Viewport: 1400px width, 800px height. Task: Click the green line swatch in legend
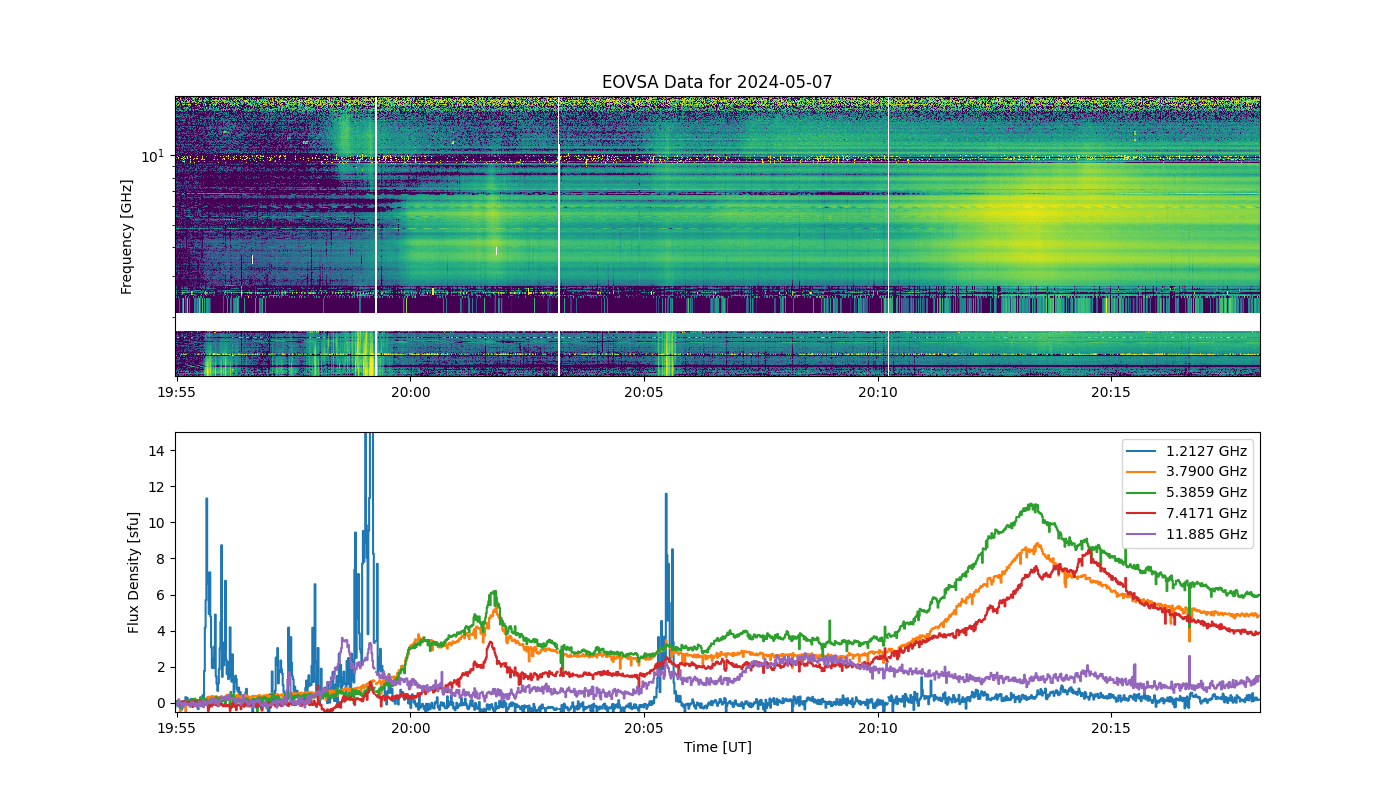[1141, 493]
